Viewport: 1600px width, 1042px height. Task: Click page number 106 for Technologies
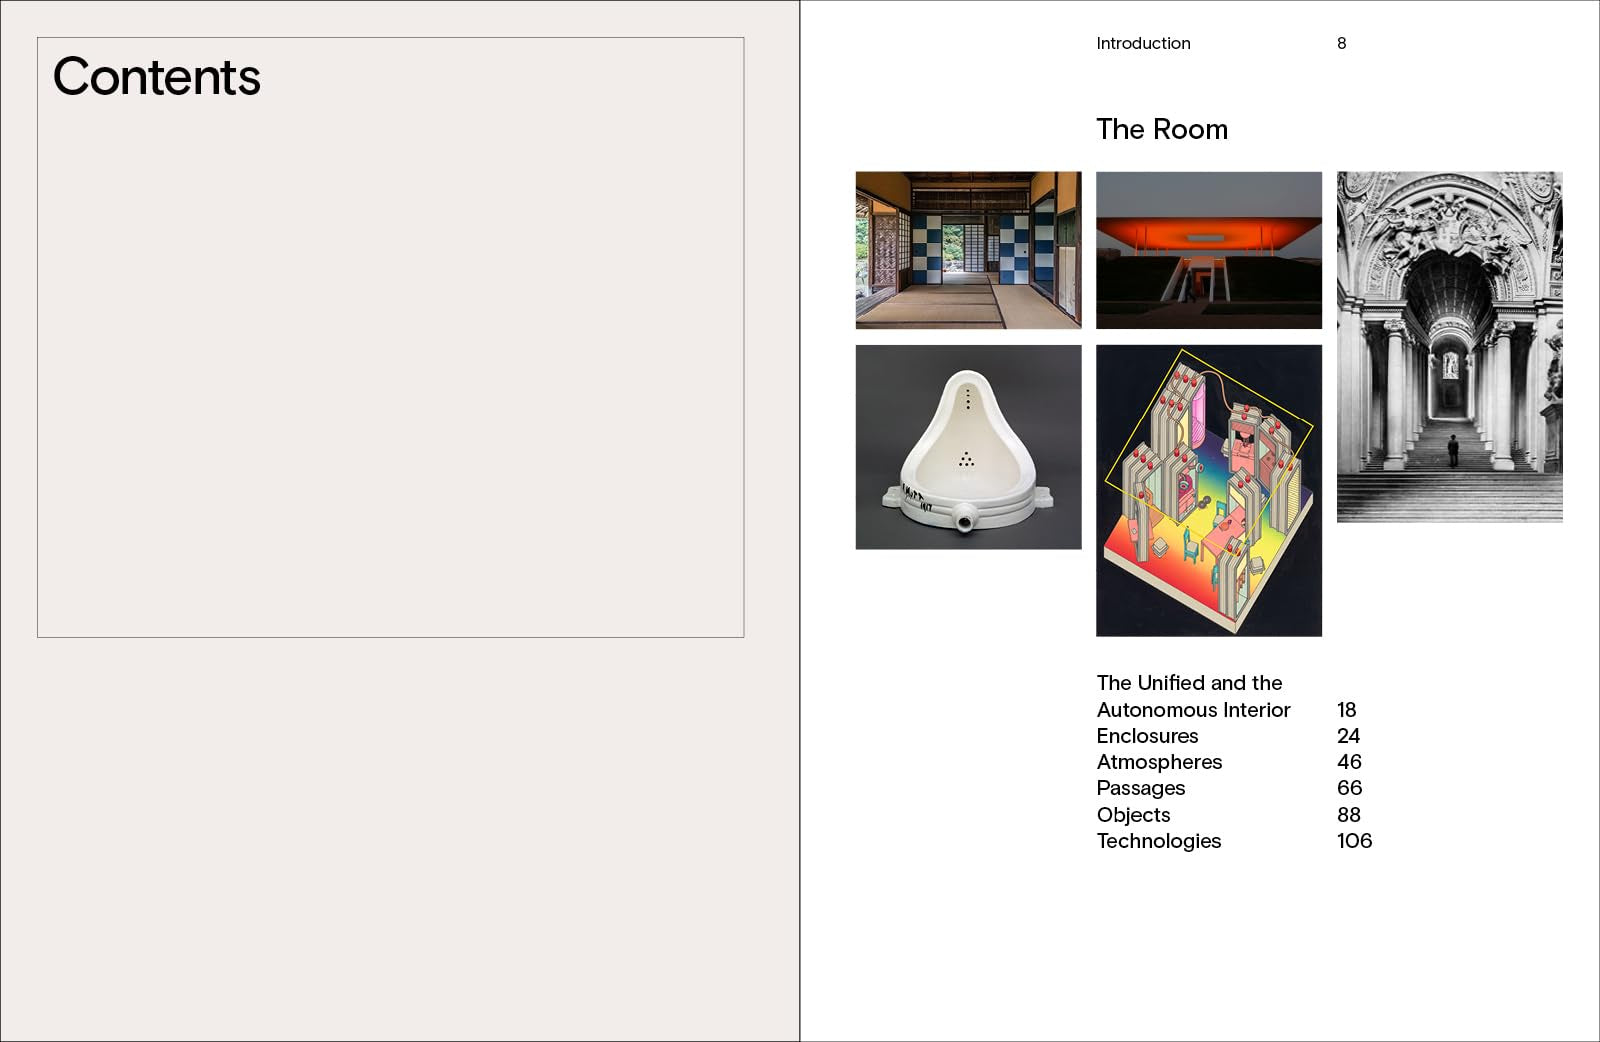(x=1354, y=841)
